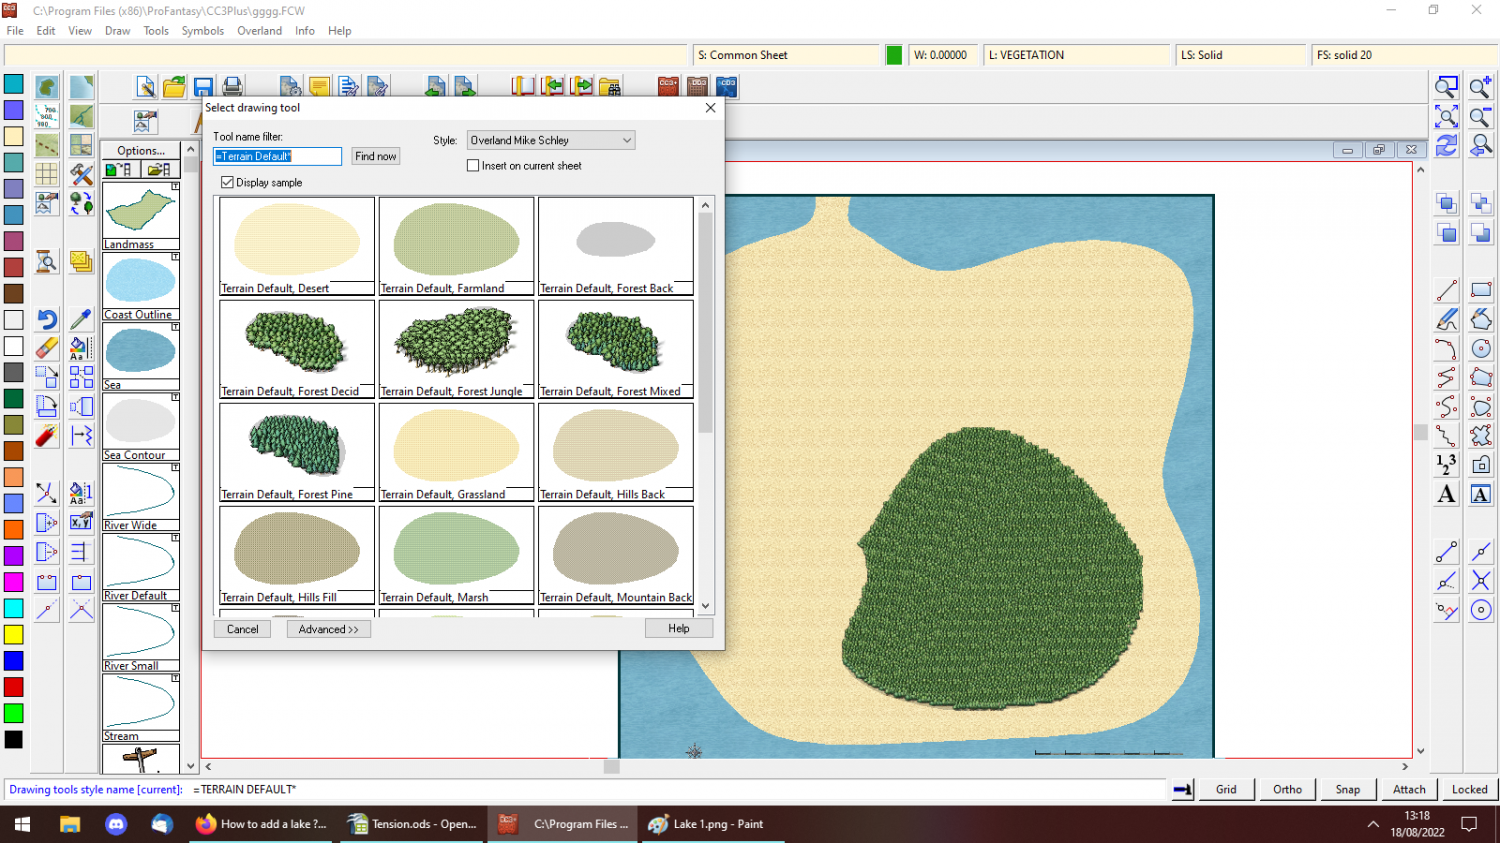Select the Eraser tool icon
This screenshot has height=843, width=1500.
coord(47,349)
